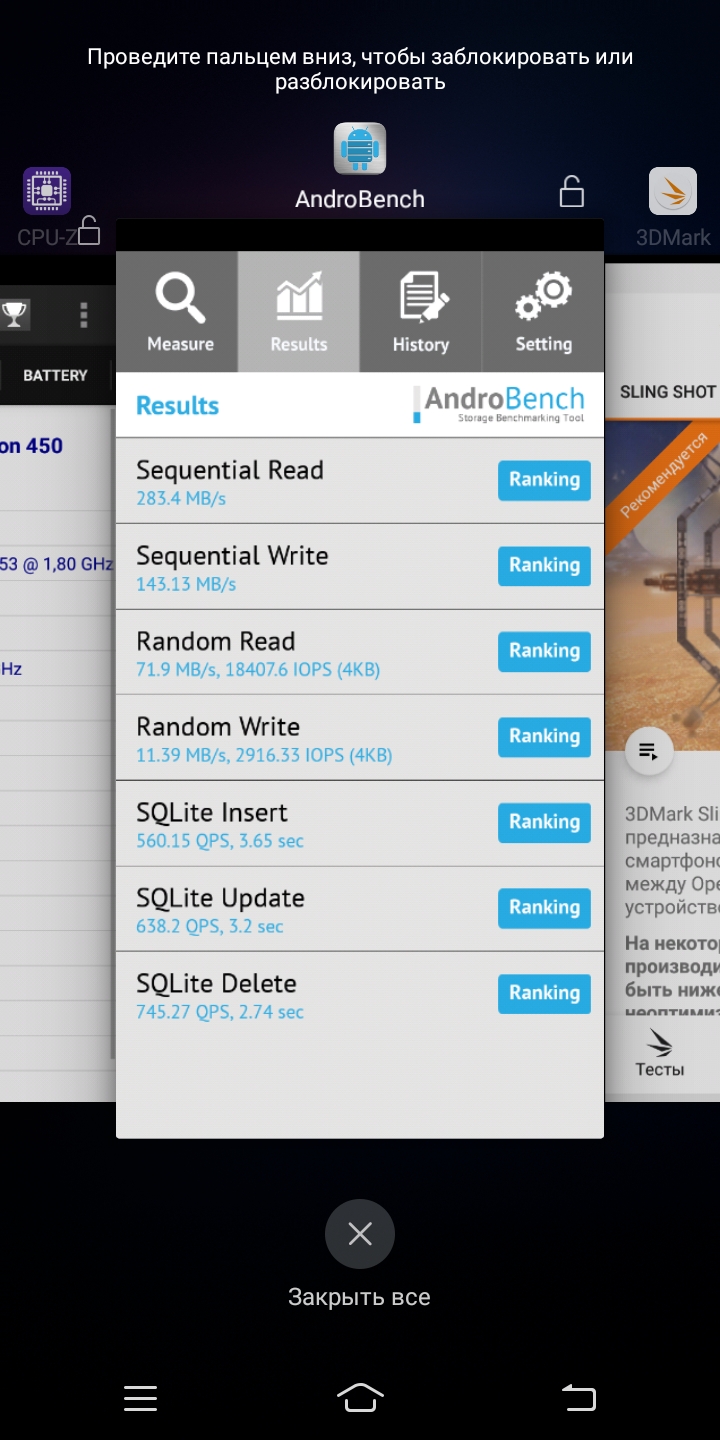Tap the AndroBench app icon
Image resolution: width=720 pixels, height=1440 pixels.
(360, 149)
